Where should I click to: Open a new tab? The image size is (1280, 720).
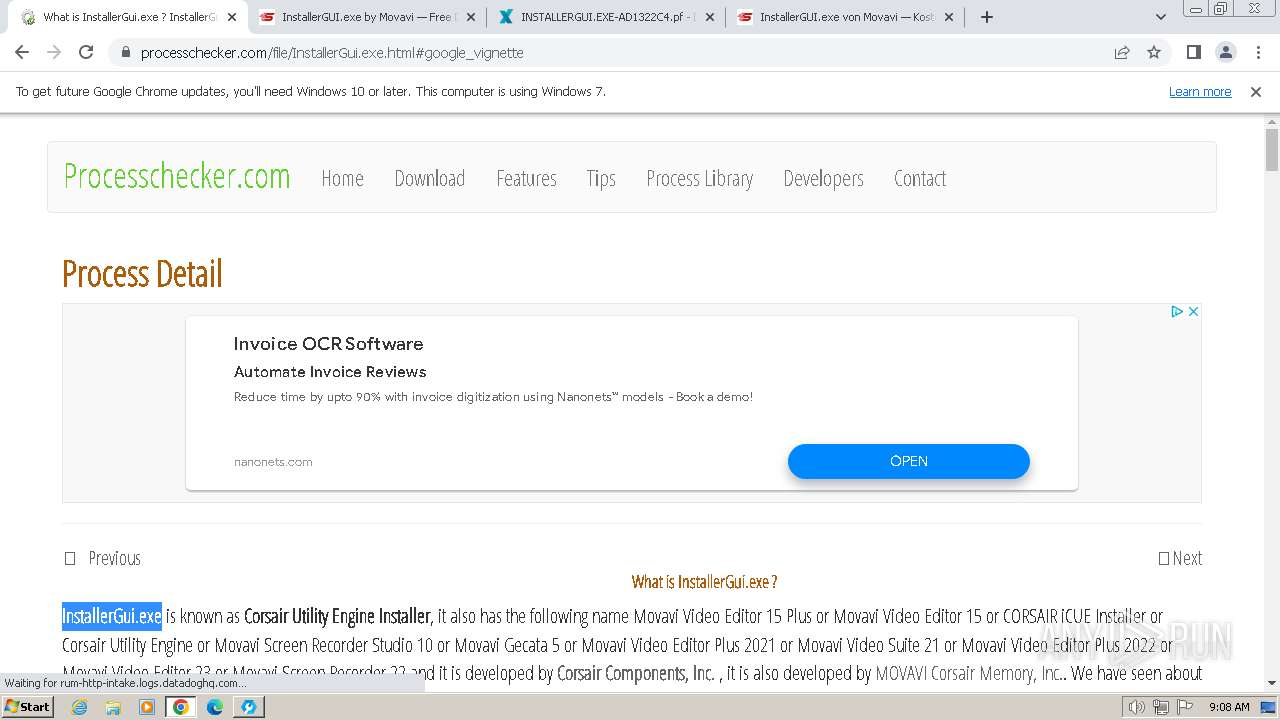(987, 17)
